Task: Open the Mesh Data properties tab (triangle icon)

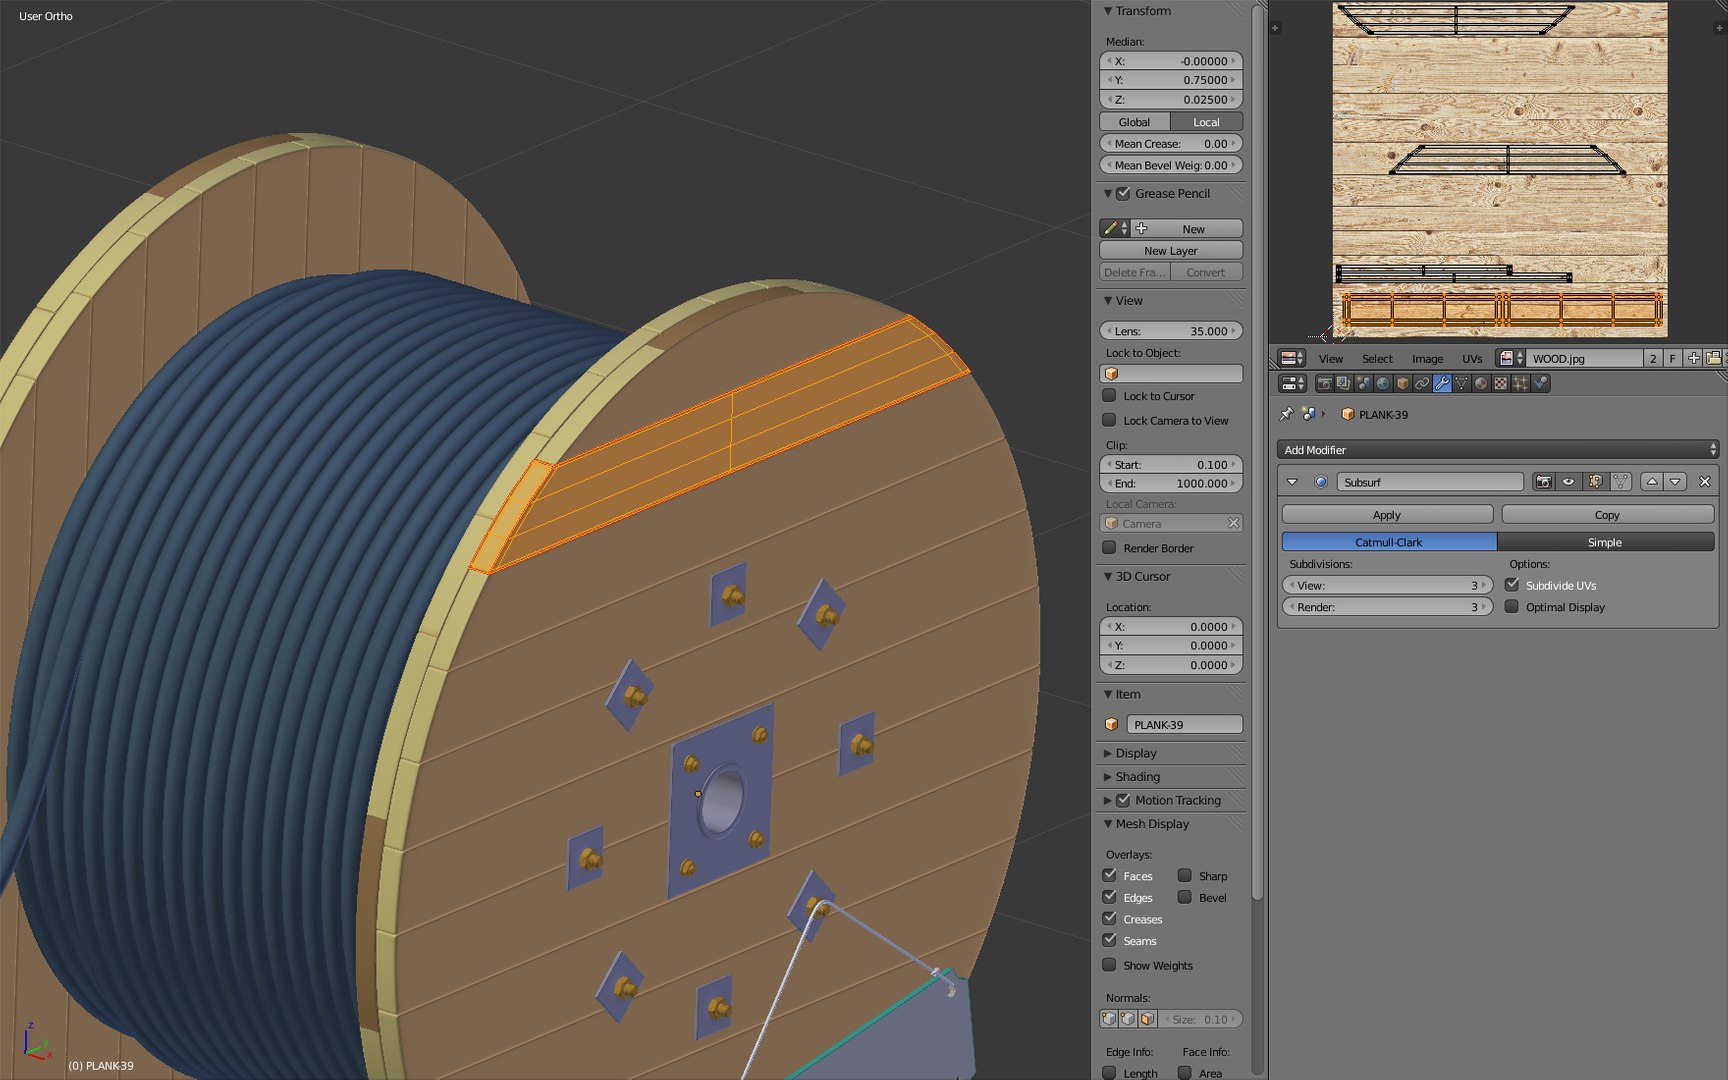Action: 1461,383
